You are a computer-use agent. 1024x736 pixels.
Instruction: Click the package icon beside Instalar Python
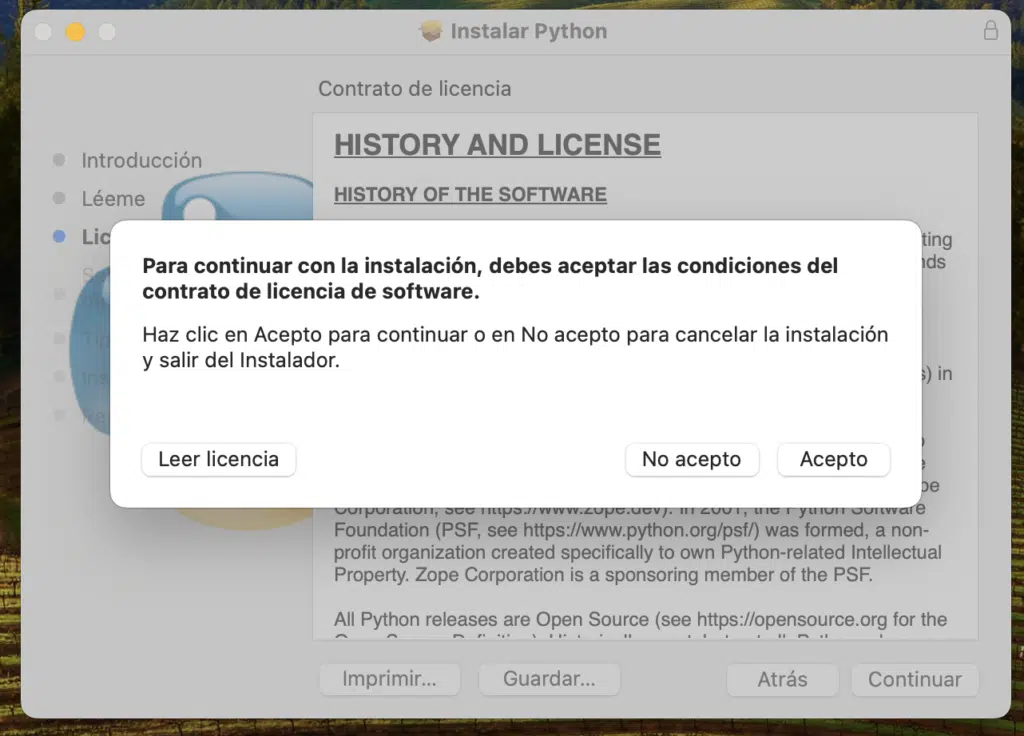point(430,31)
